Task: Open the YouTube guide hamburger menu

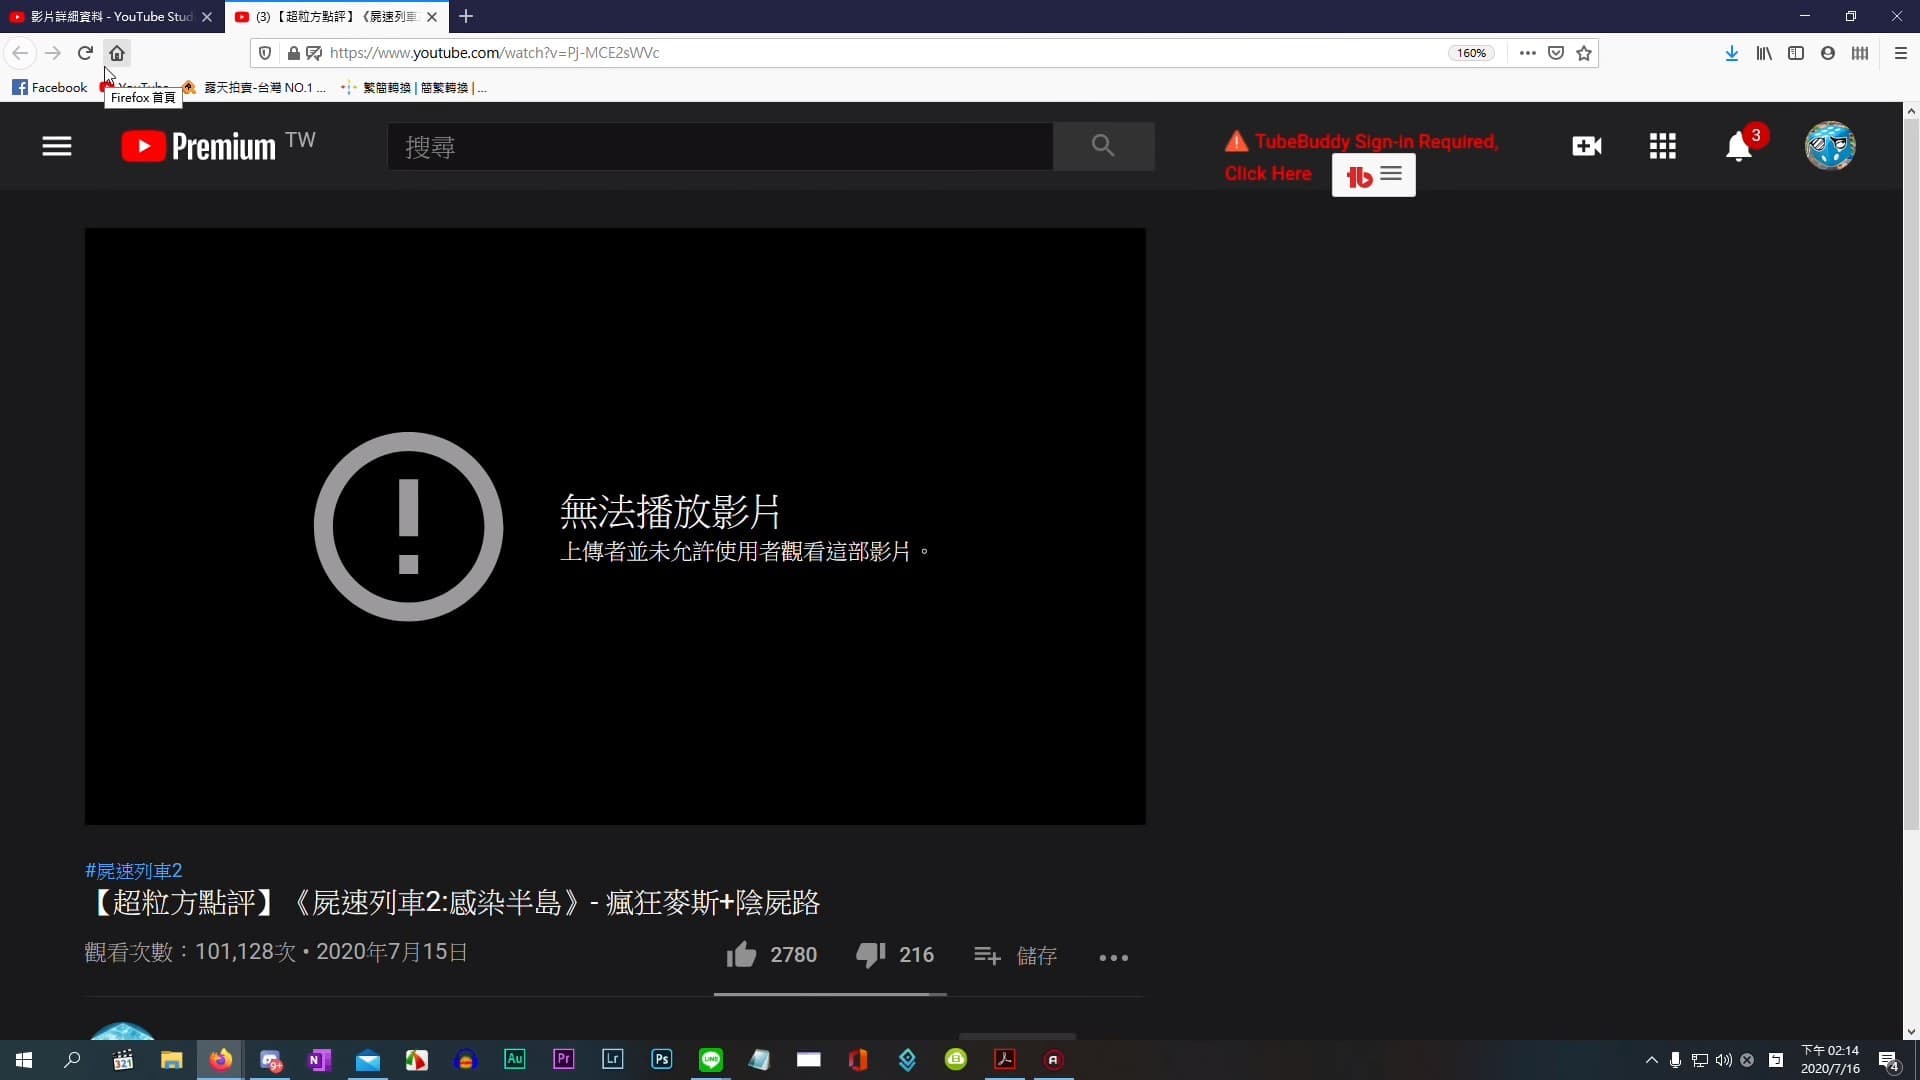Action: pos(57,146)
